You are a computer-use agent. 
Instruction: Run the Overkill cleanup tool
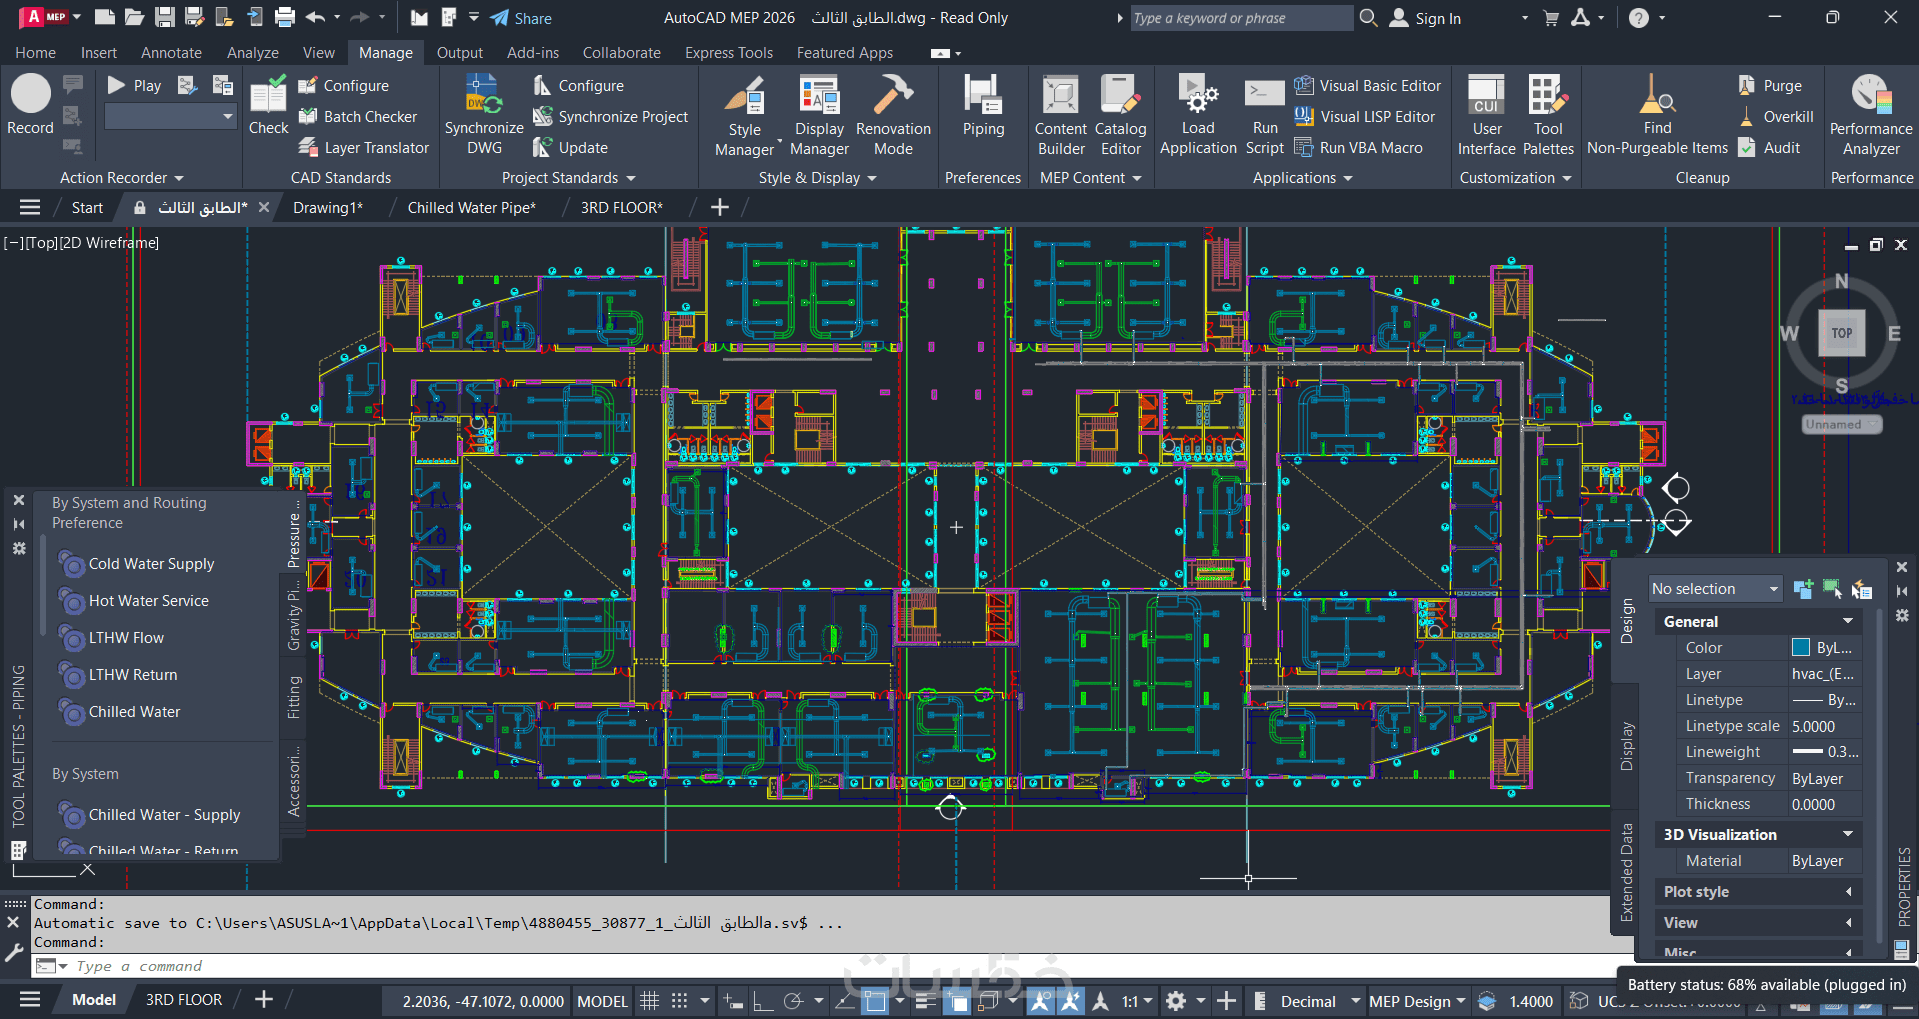[x=1776, y=117]
